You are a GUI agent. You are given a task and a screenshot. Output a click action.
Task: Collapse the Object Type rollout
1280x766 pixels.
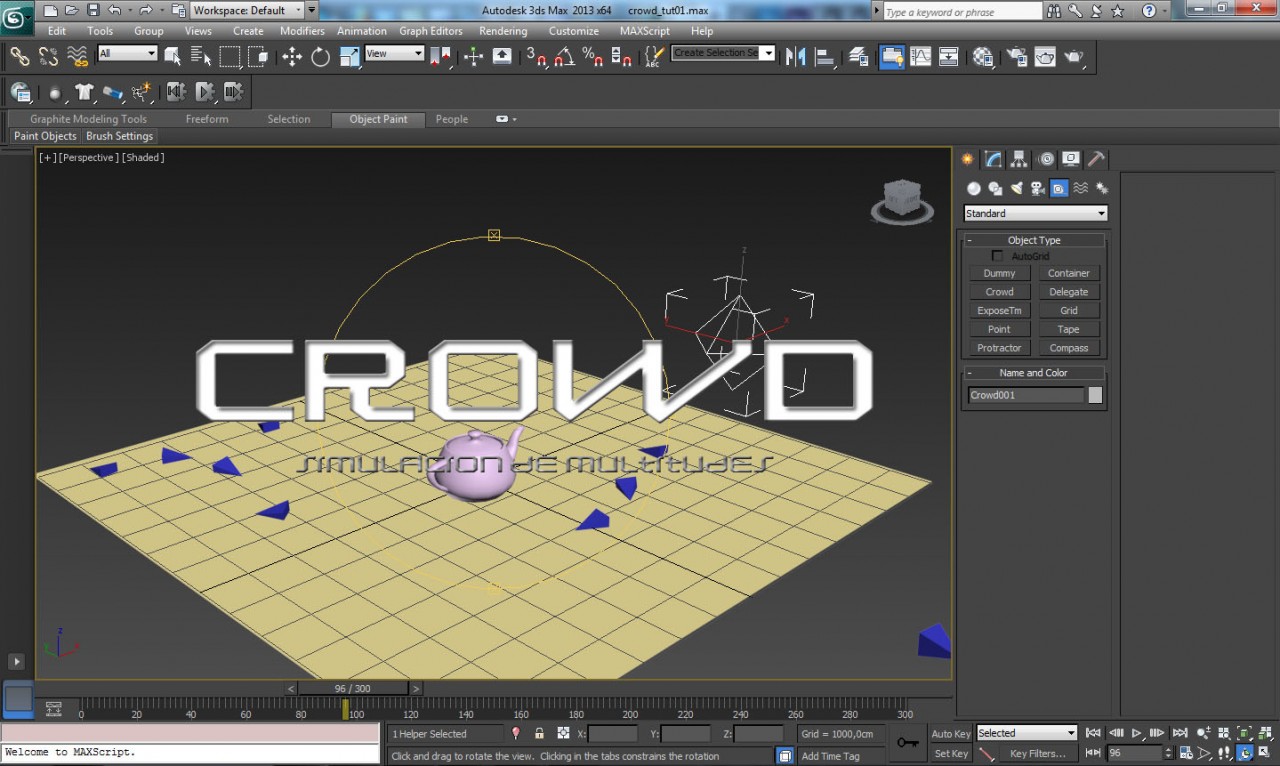click(x=1034, y=240)
